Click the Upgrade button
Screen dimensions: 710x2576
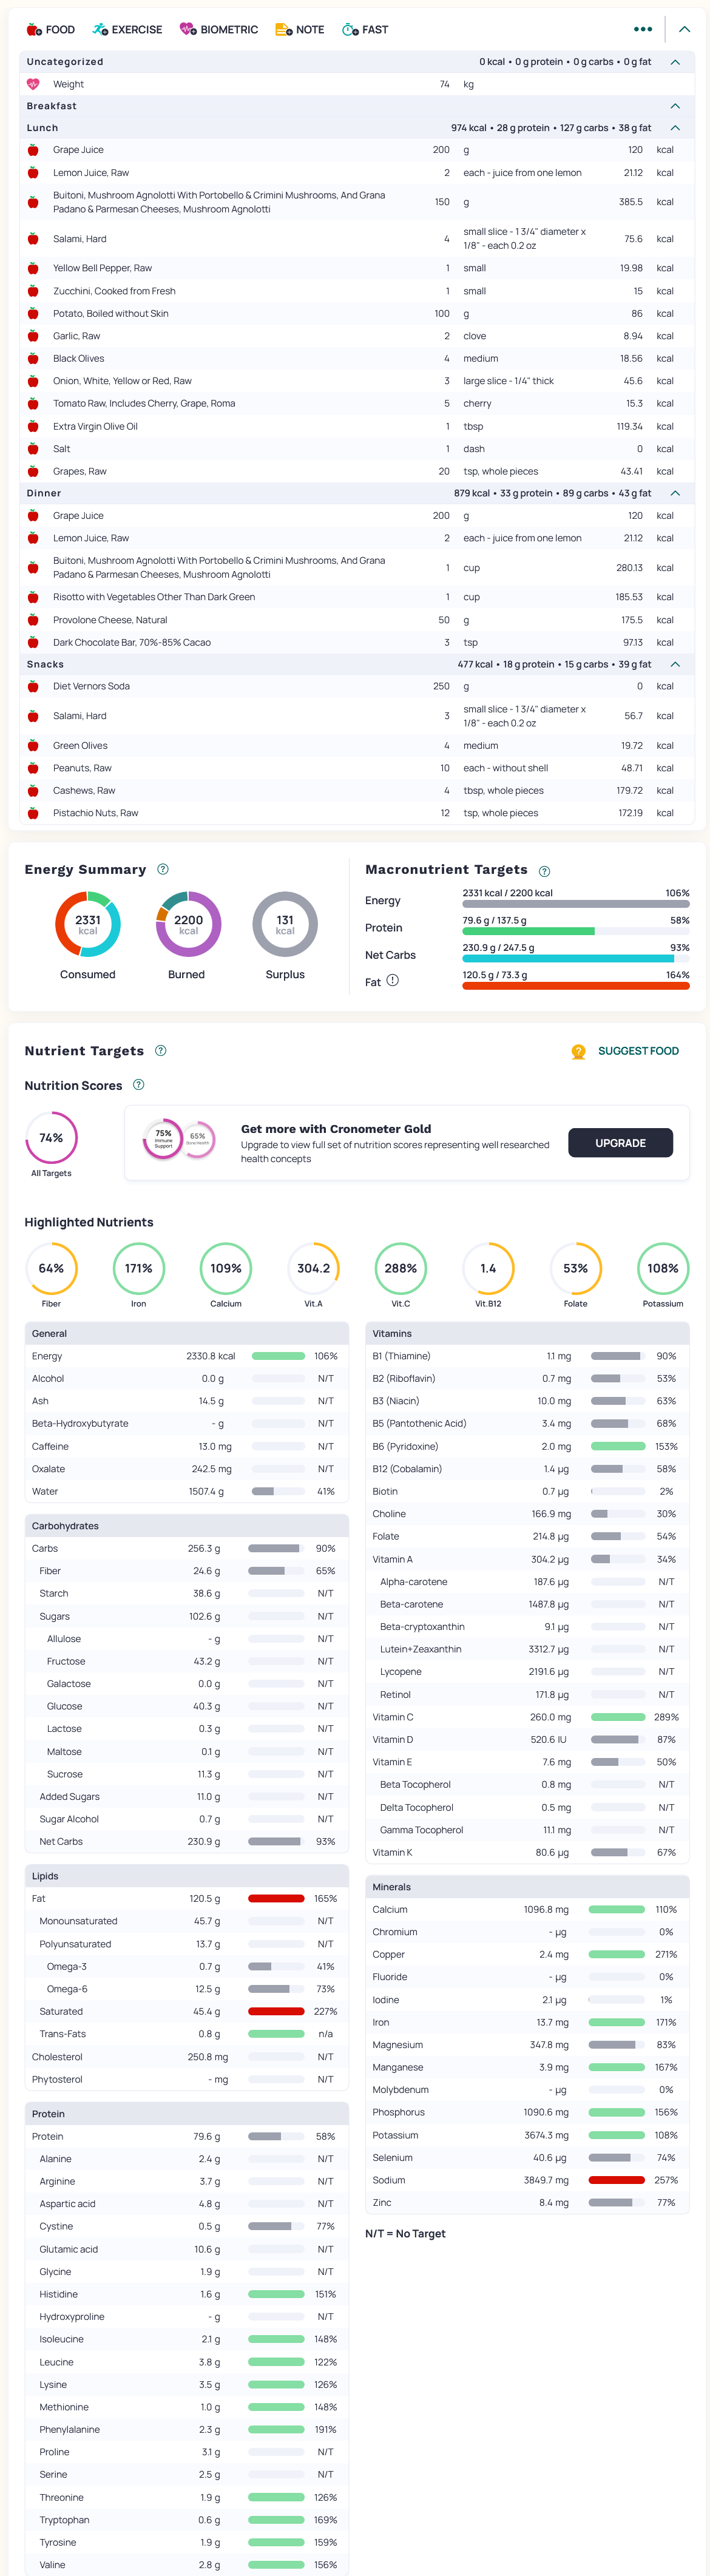[620, 1143]
